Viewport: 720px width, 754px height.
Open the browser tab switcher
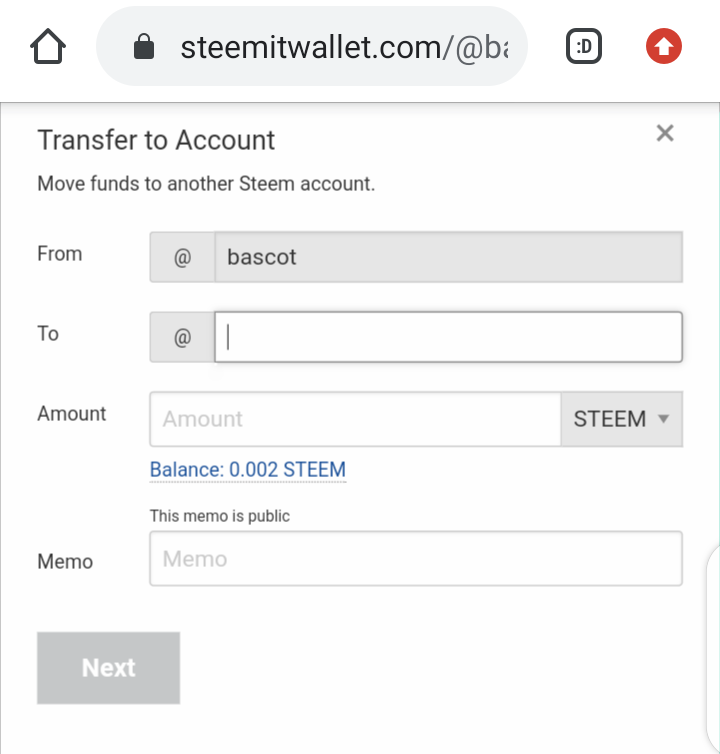click(584, 46)
